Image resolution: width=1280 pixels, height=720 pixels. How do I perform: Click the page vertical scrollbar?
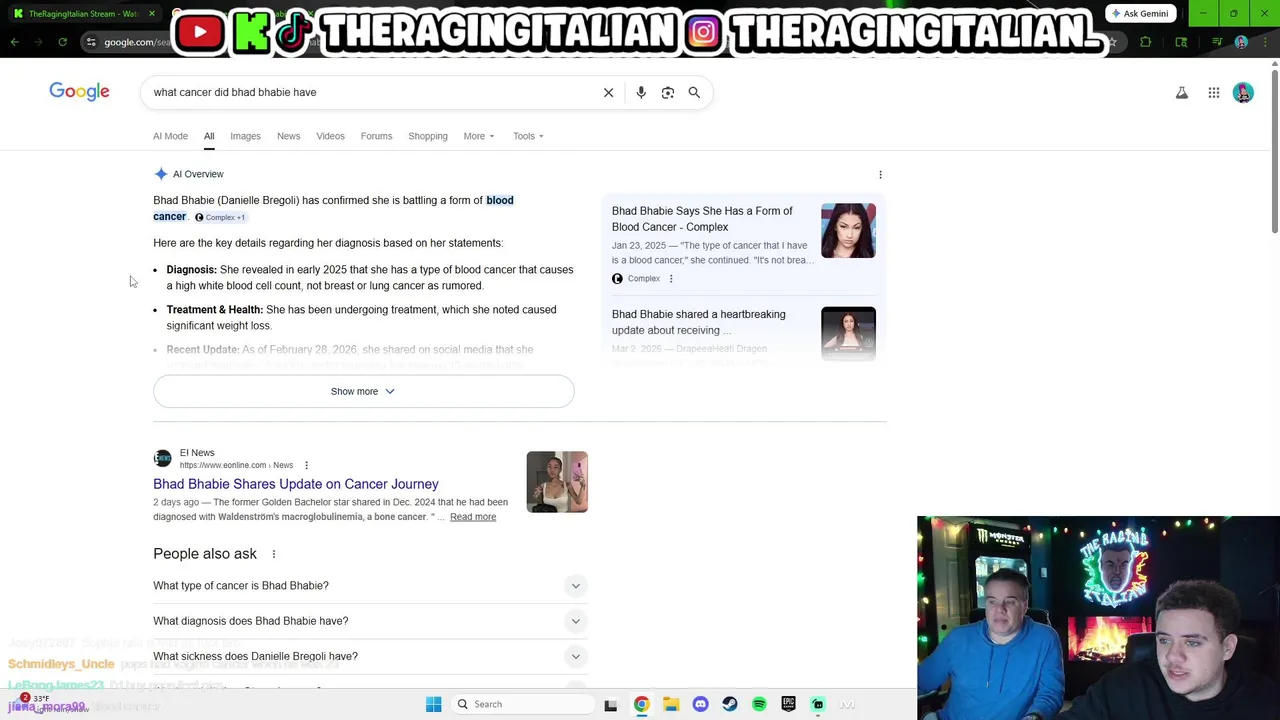pos(1274,150)
